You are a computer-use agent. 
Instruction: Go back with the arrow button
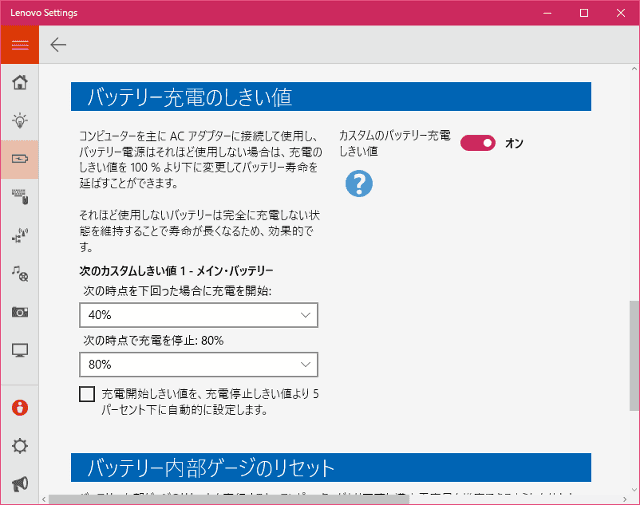pyautogui.click(x=58, y=44)
